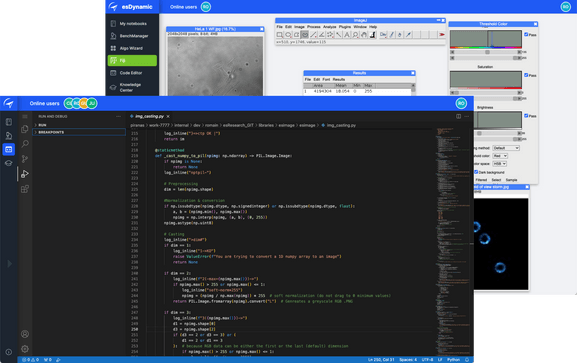Select the Polygon selection tool in ImageJ
This screenshot has width=577, height=363.
[x=296, y=35]
